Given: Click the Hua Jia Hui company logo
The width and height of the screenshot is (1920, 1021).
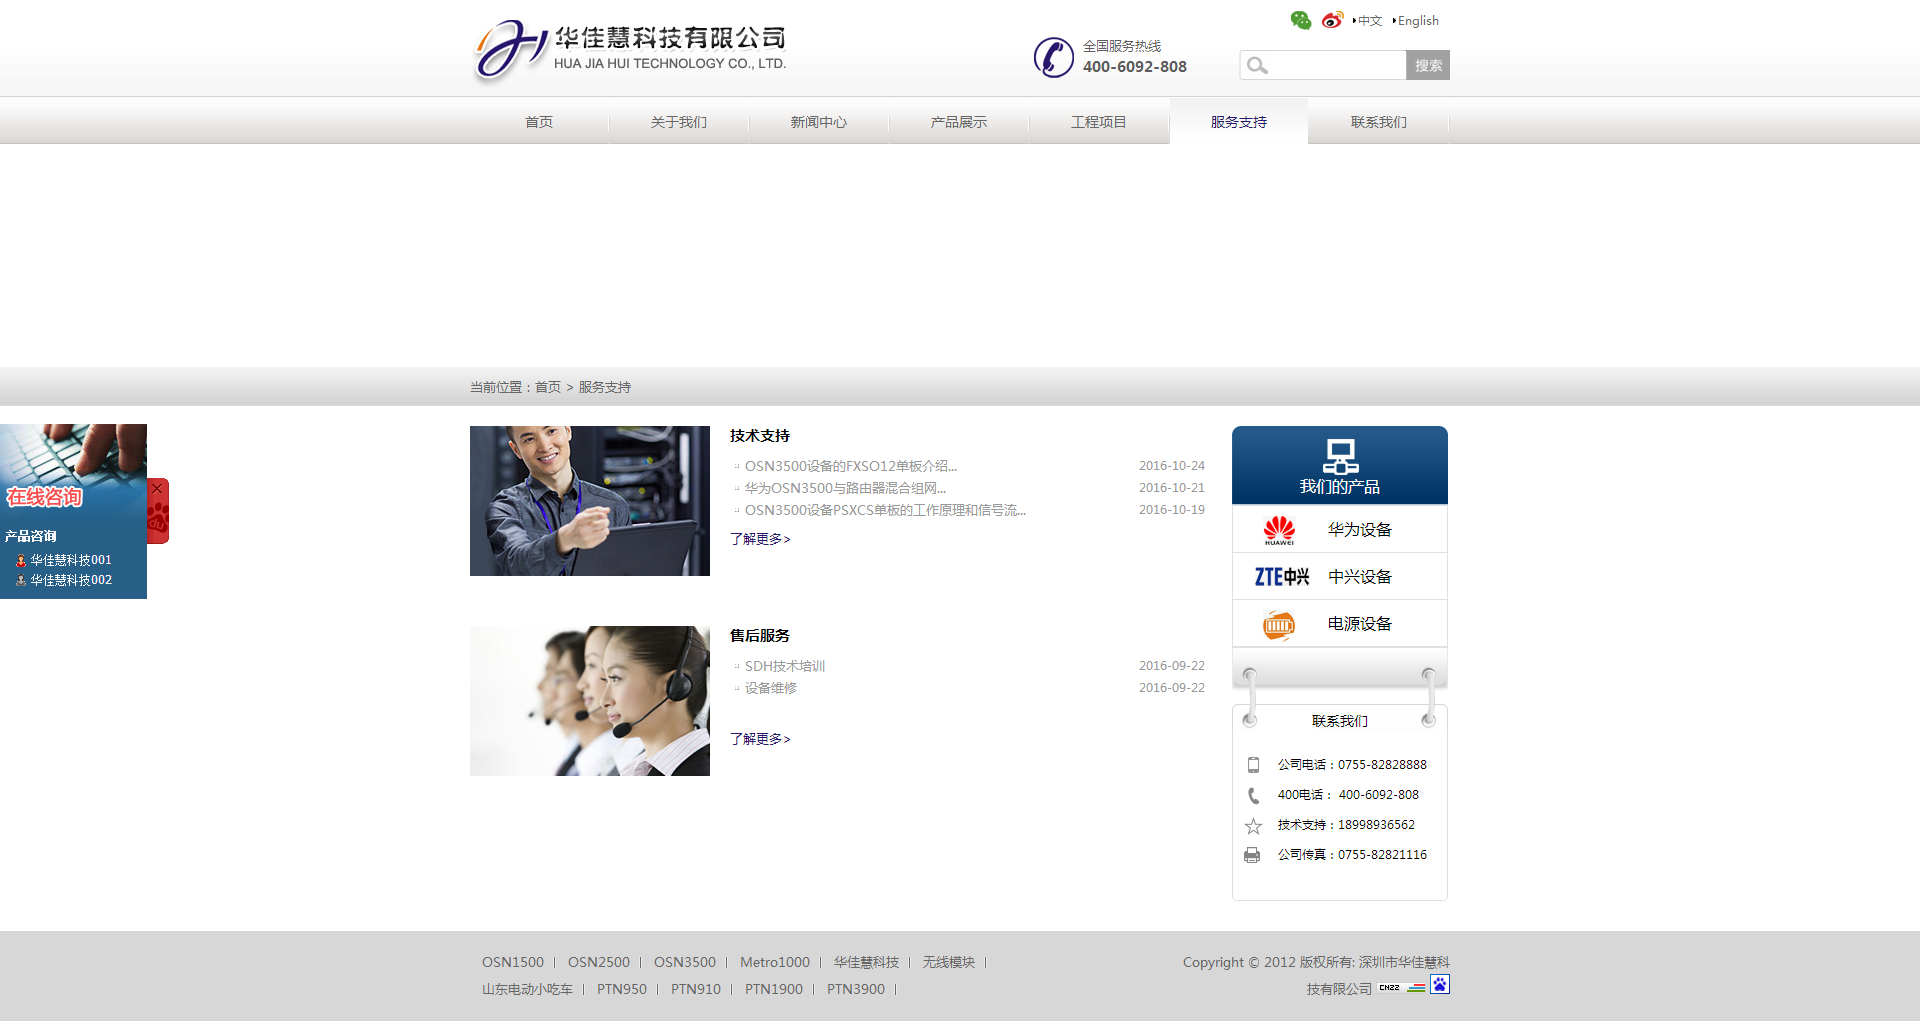Looking at the screenshot, I should tap(630, 50).
